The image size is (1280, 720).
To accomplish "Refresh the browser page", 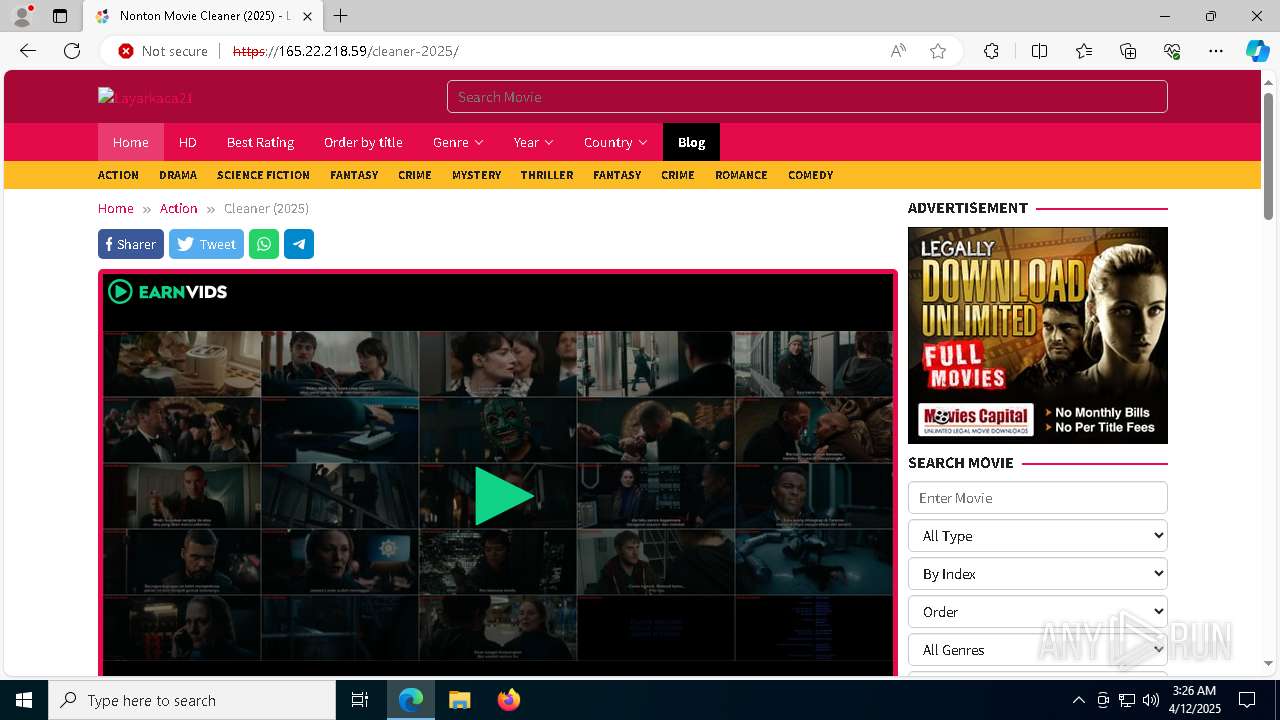I will point(72,51).
